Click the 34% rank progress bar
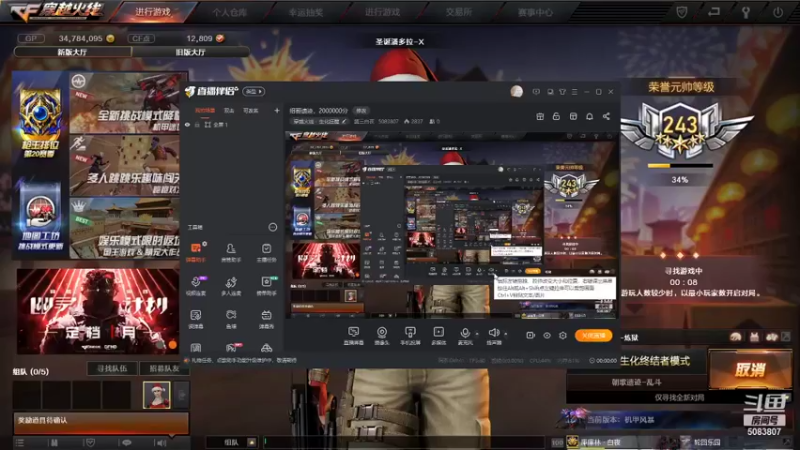 (x=680, y=166)
